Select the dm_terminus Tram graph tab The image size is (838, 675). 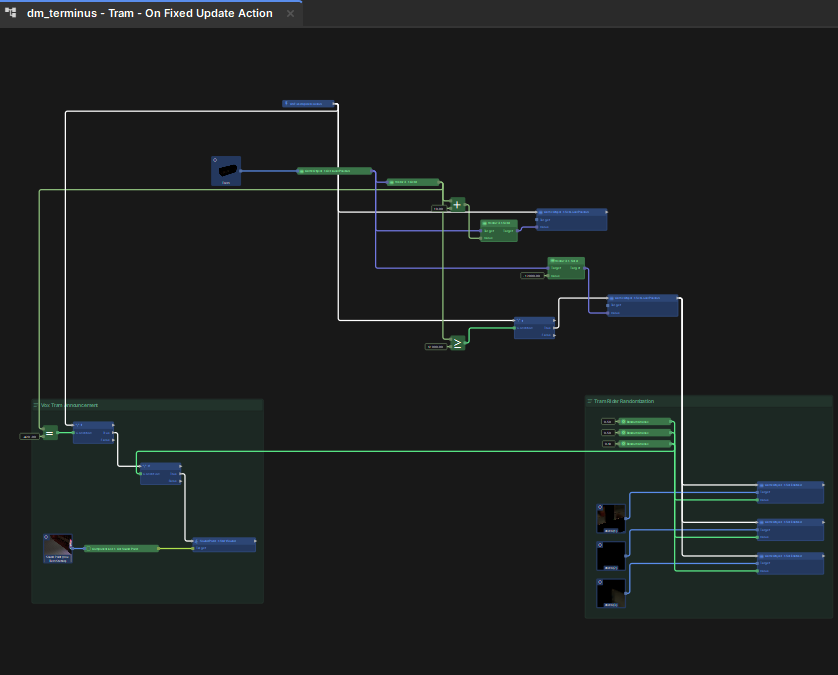click(150, 13)
